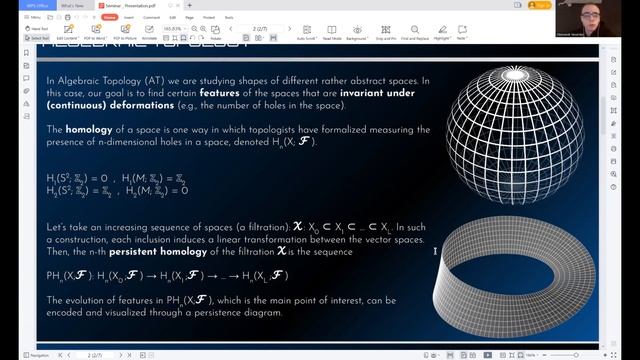Screen dimensions: 640x360
Task: Click the status bar page number field
Action: coord(95,355)
